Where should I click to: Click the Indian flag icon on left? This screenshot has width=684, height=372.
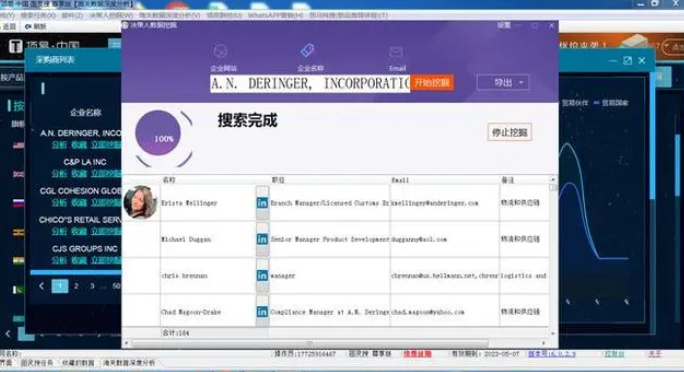(18, 261)
